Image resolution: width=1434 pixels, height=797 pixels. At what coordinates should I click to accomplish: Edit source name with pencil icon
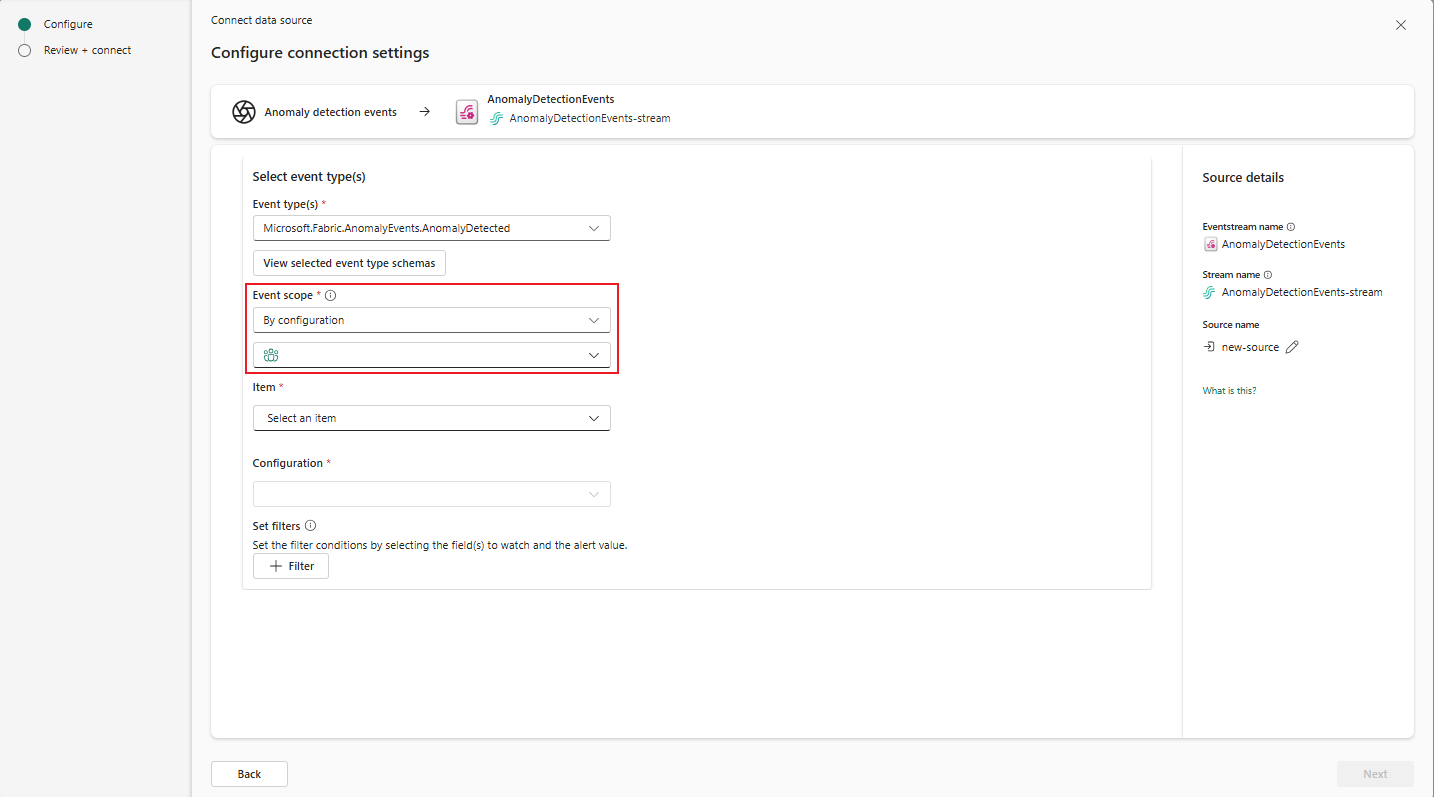[x=1292, y=347]
